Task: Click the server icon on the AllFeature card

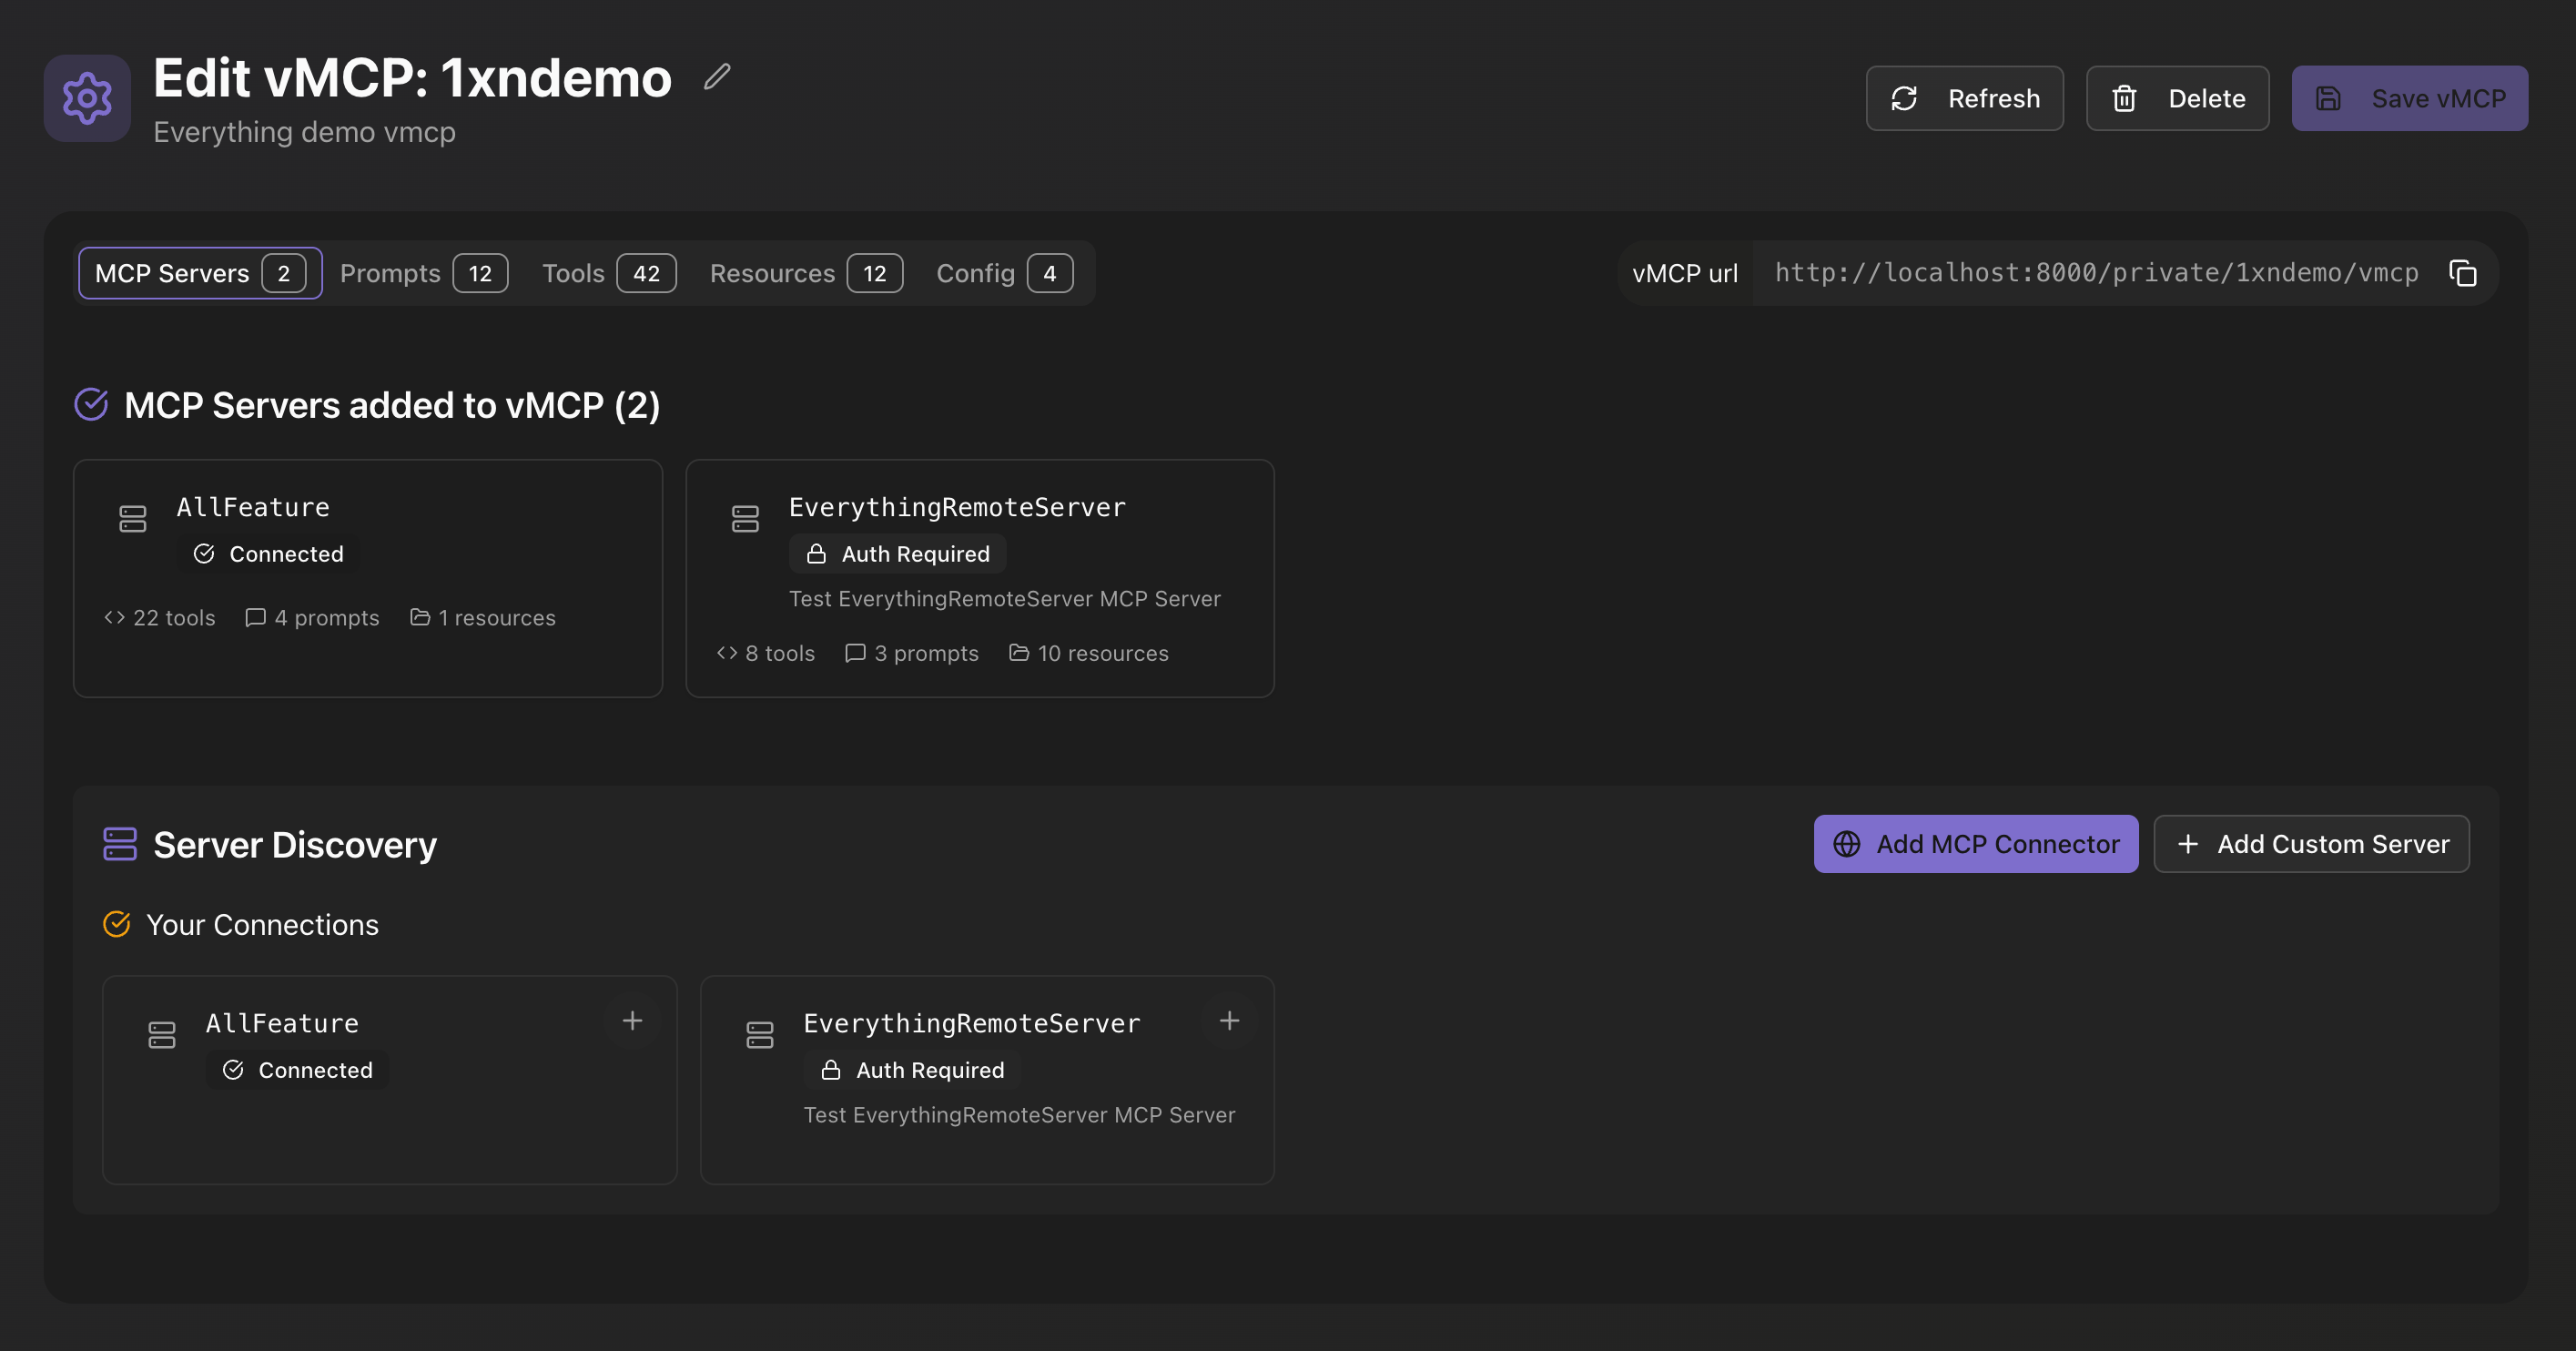Action: [133, 518]
